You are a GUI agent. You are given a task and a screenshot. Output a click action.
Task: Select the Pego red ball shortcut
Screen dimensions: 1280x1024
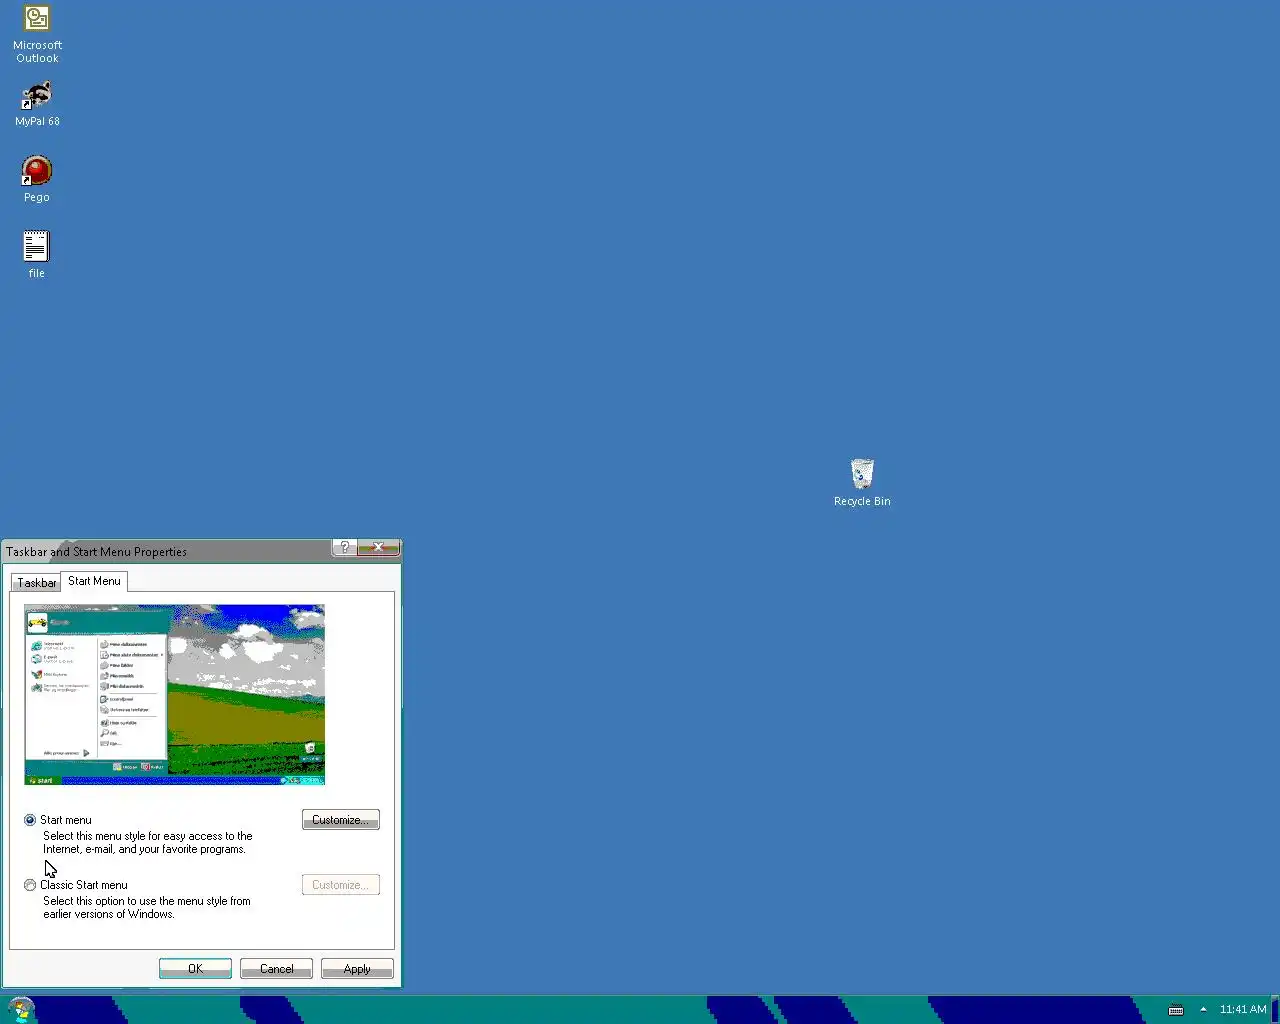pos(37,179)
